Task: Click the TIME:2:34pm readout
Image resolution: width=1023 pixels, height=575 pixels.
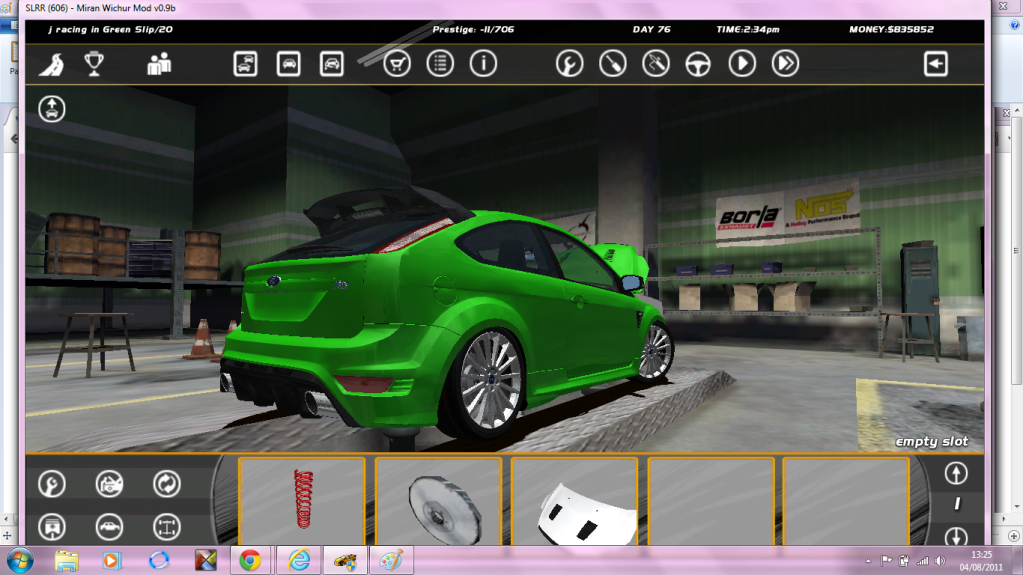Action: [748, 29]
